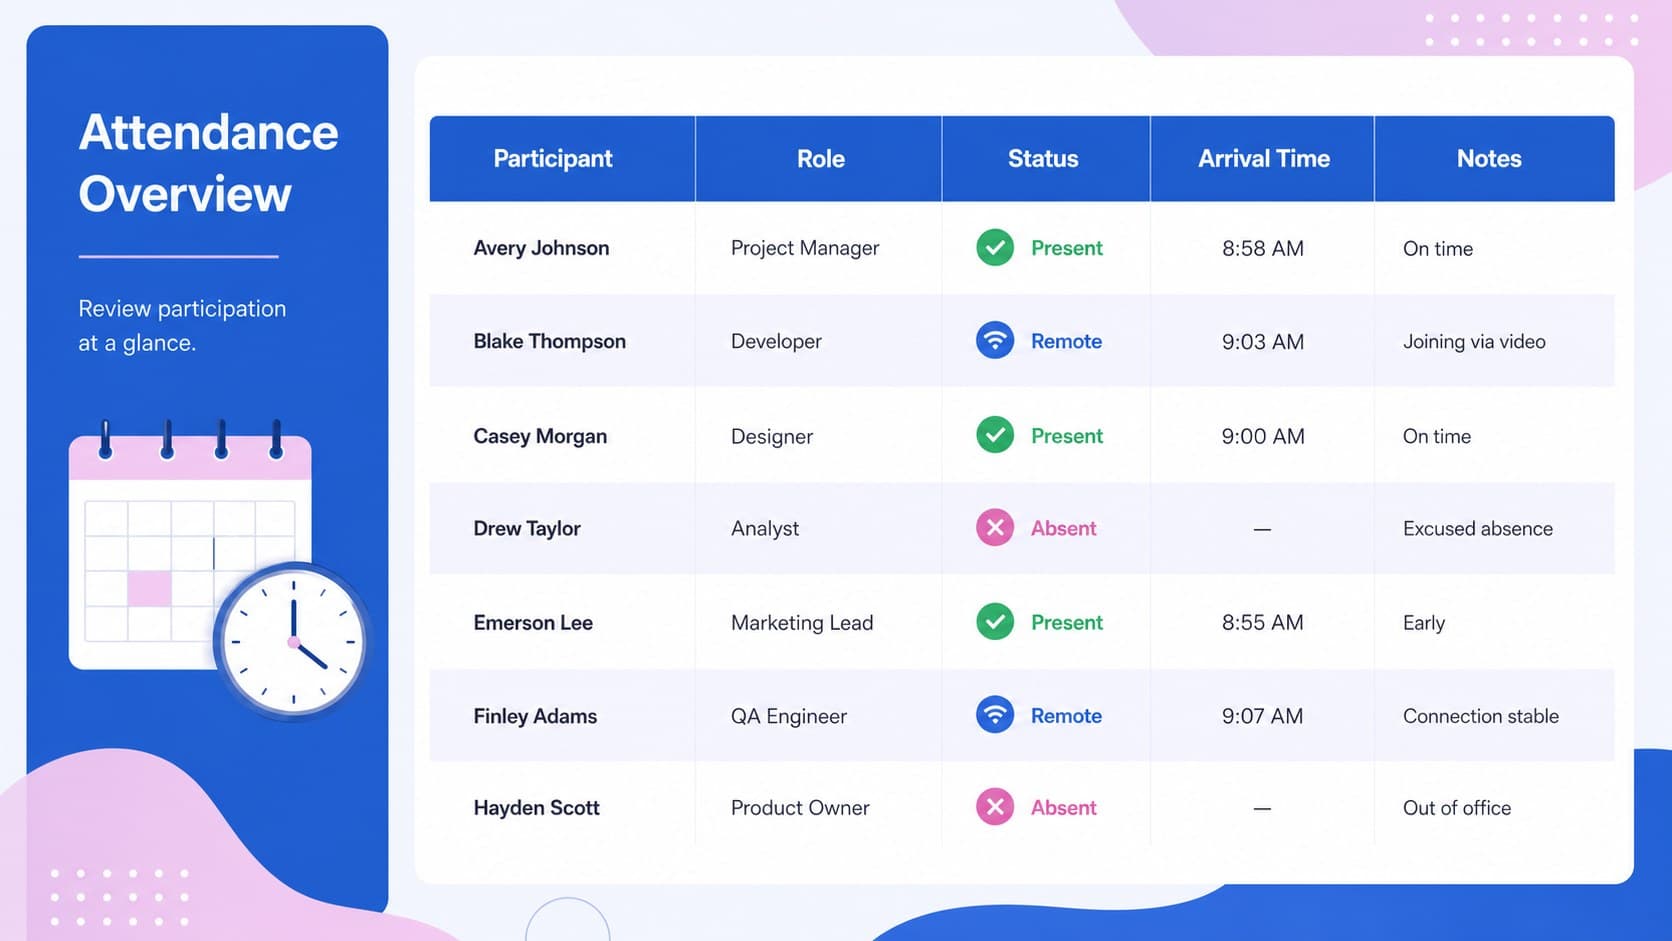Click the green check icon in Avery Johnson's row
1672x941 pixels.
coord(995,247)
